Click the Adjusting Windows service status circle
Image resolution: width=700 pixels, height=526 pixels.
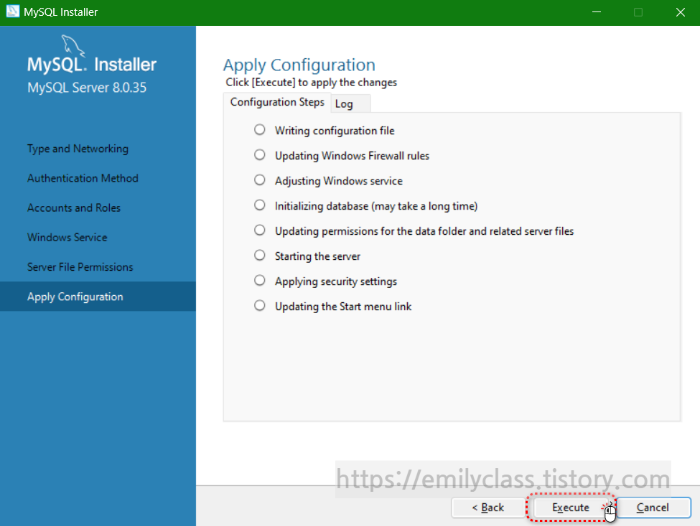(x=259, y=180)
